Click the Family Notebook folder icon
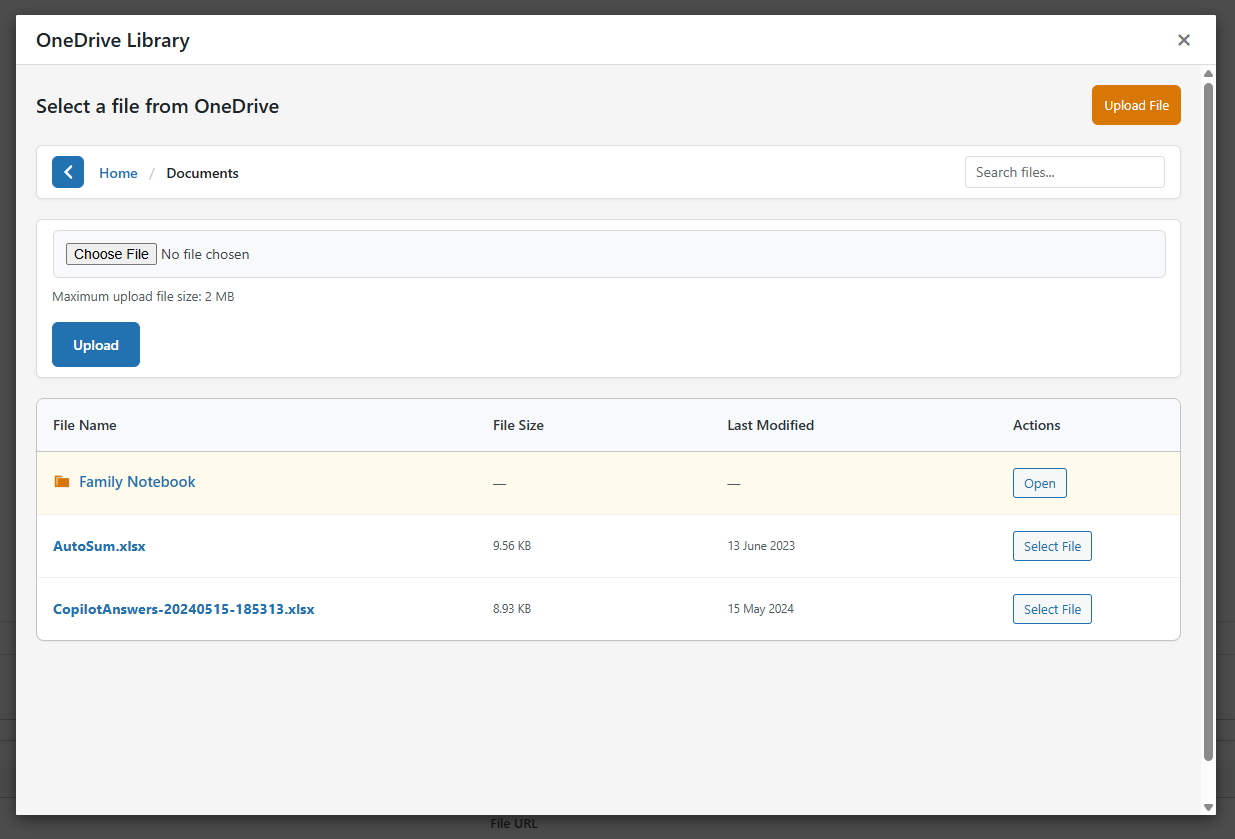Viewport: 1235px width, 839px height. [61, 481]
